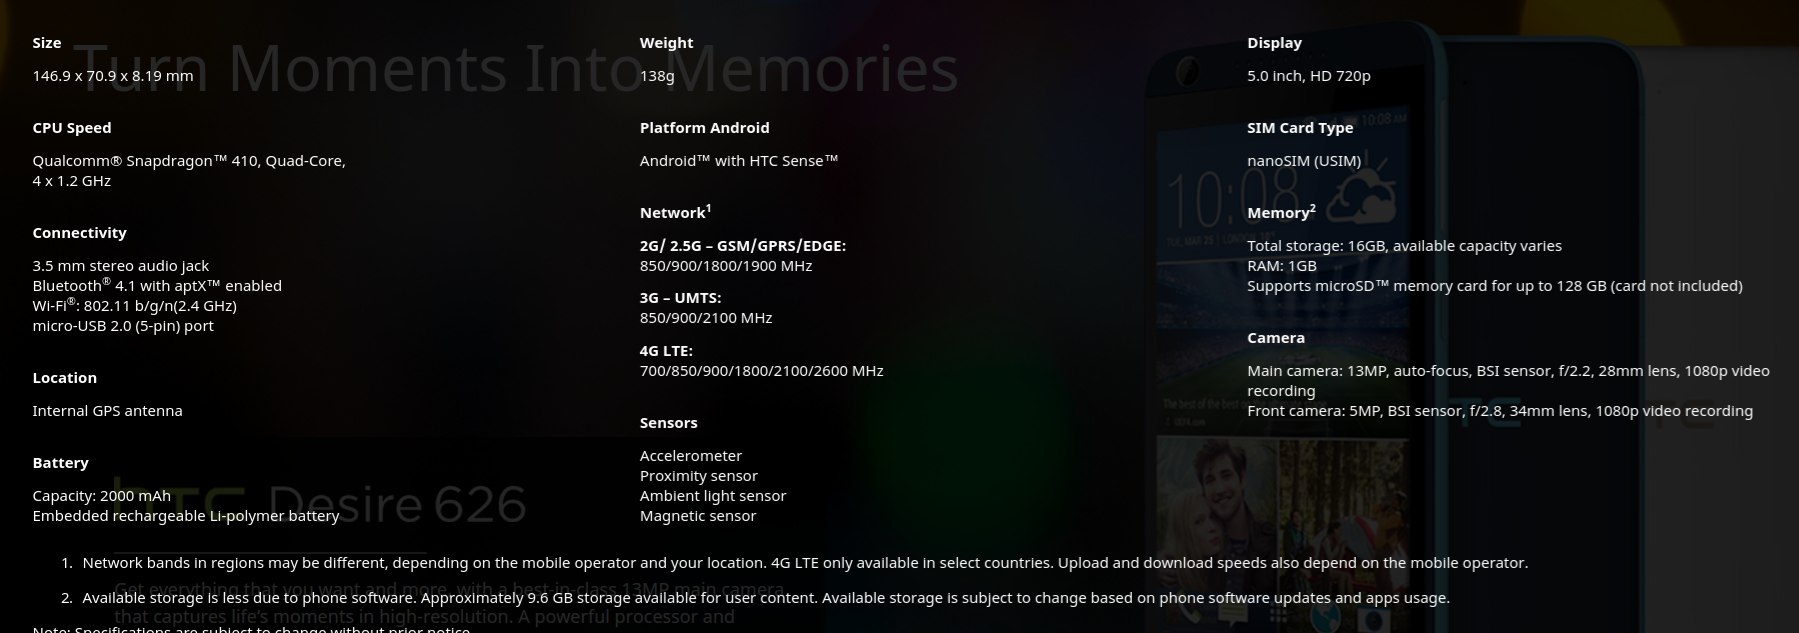
Task: Select the Location heading
Action: point(64,378)
